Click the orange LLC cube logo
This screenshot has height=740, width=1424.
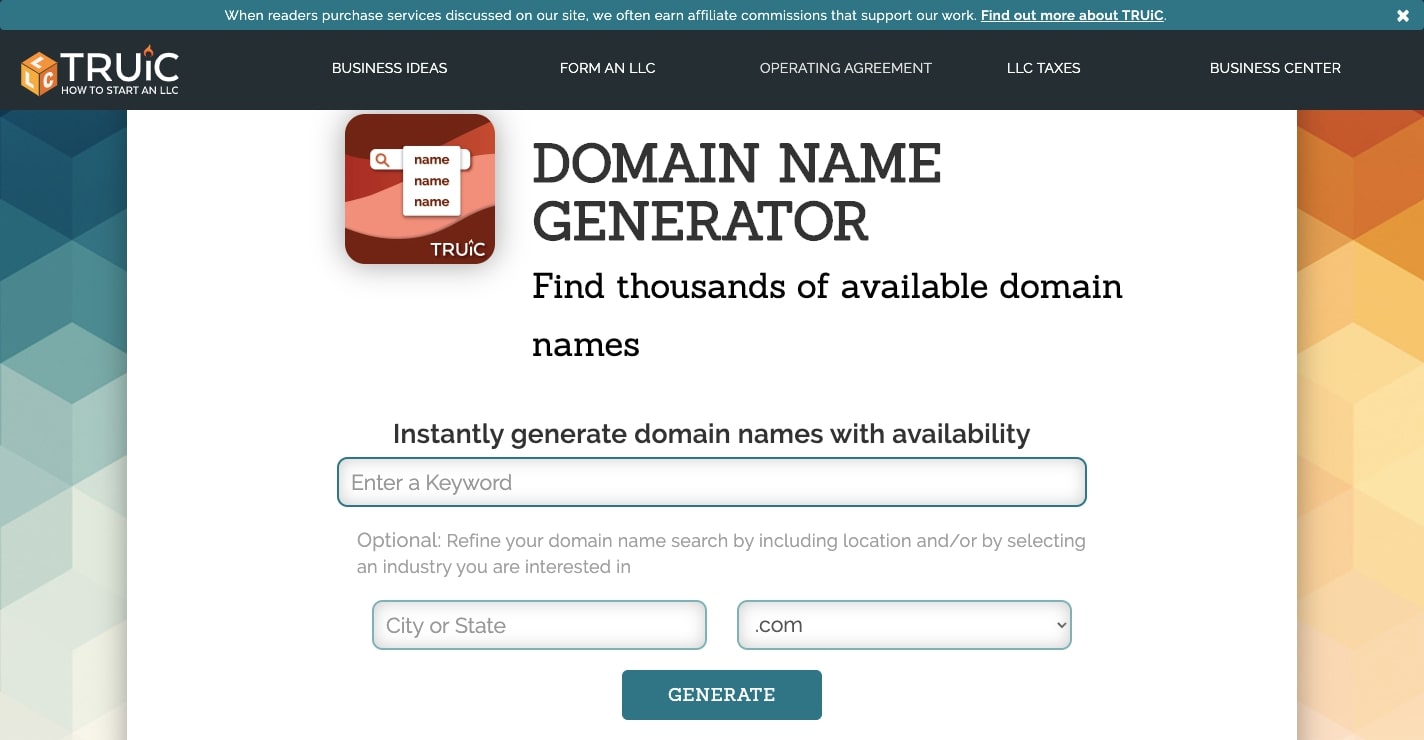click(x=39, y=74)
